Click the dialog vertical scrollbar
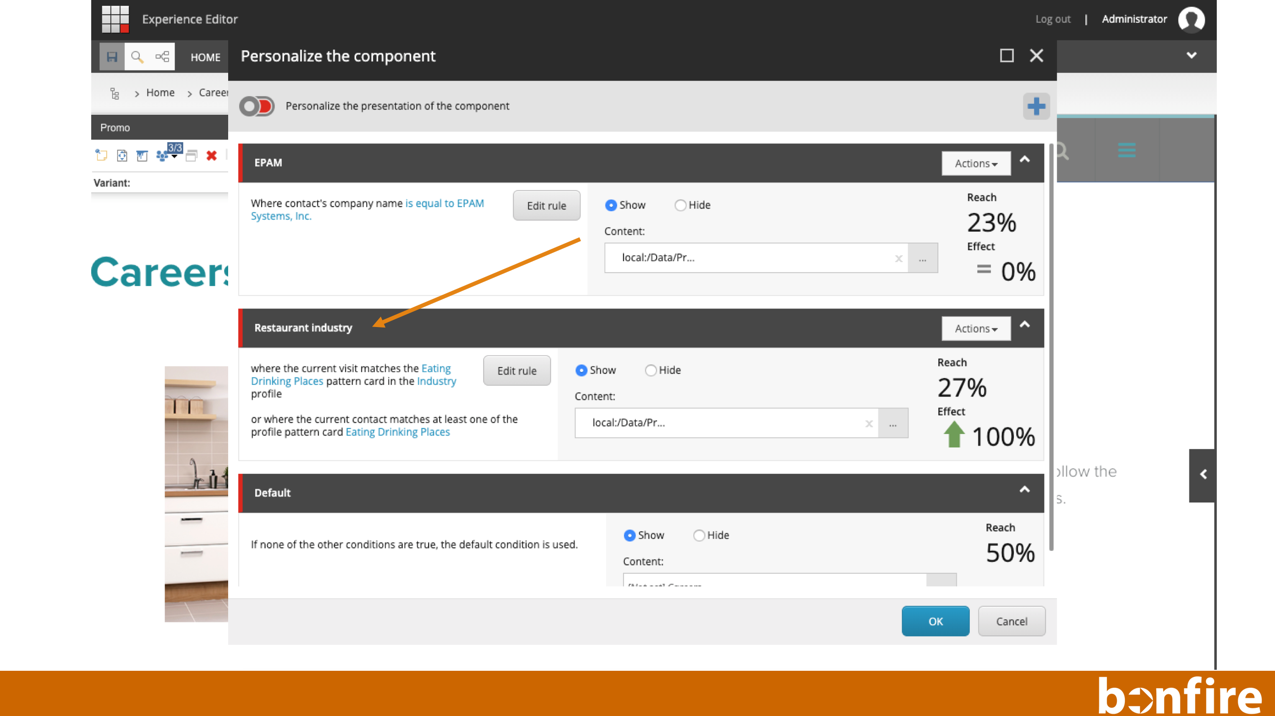 [x=1051, y=345]
